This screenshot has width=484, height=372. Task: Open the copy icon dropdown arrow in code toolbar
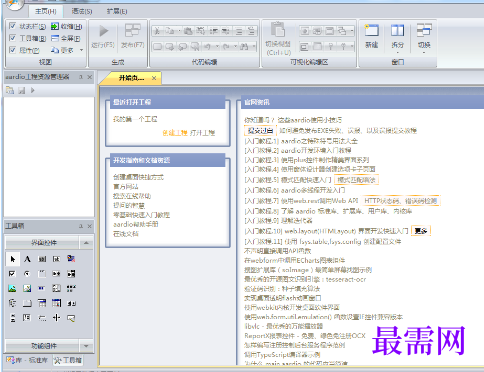click(179, 31)
